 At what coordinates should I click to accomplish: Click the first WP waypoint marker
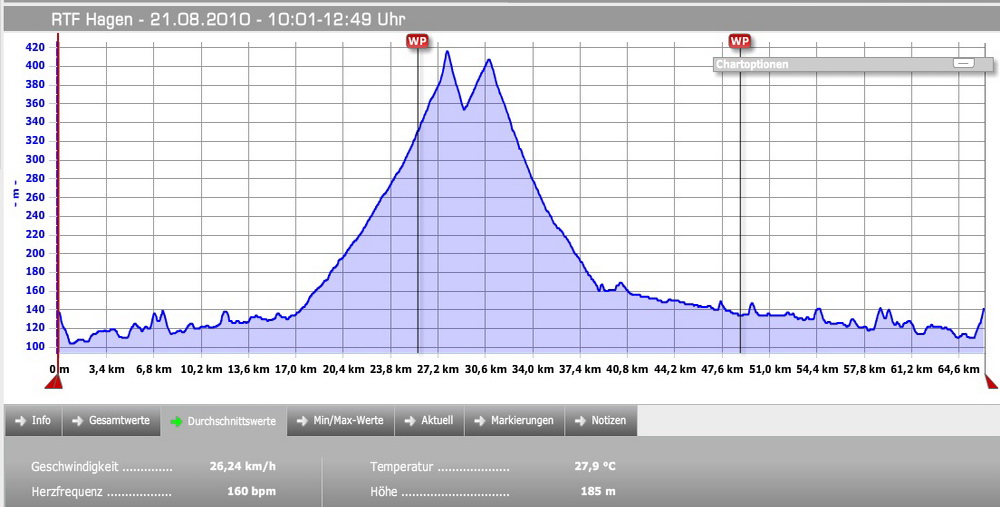[417, 41]
